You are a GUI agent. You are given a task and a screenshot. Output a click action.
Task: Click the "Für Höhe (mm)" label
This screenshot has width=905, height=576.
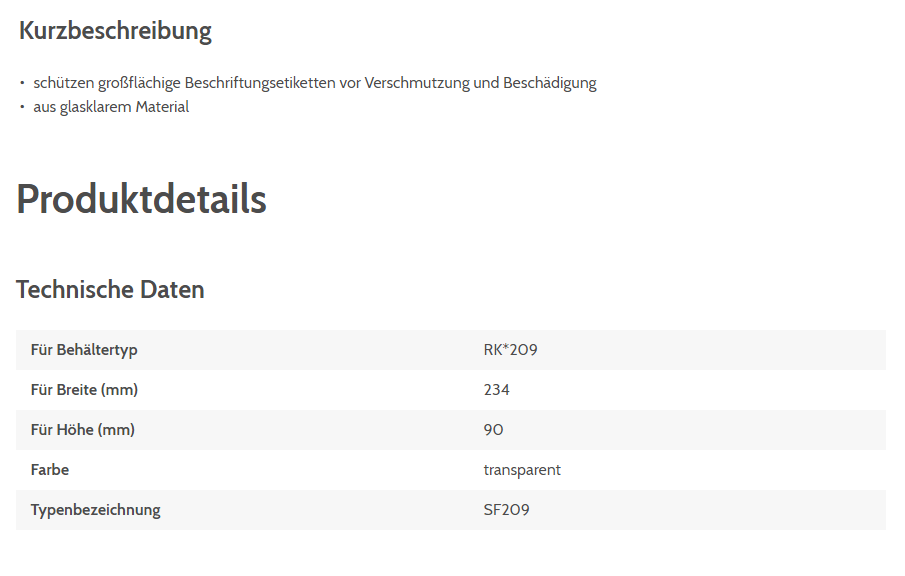(x=82, y=430)
